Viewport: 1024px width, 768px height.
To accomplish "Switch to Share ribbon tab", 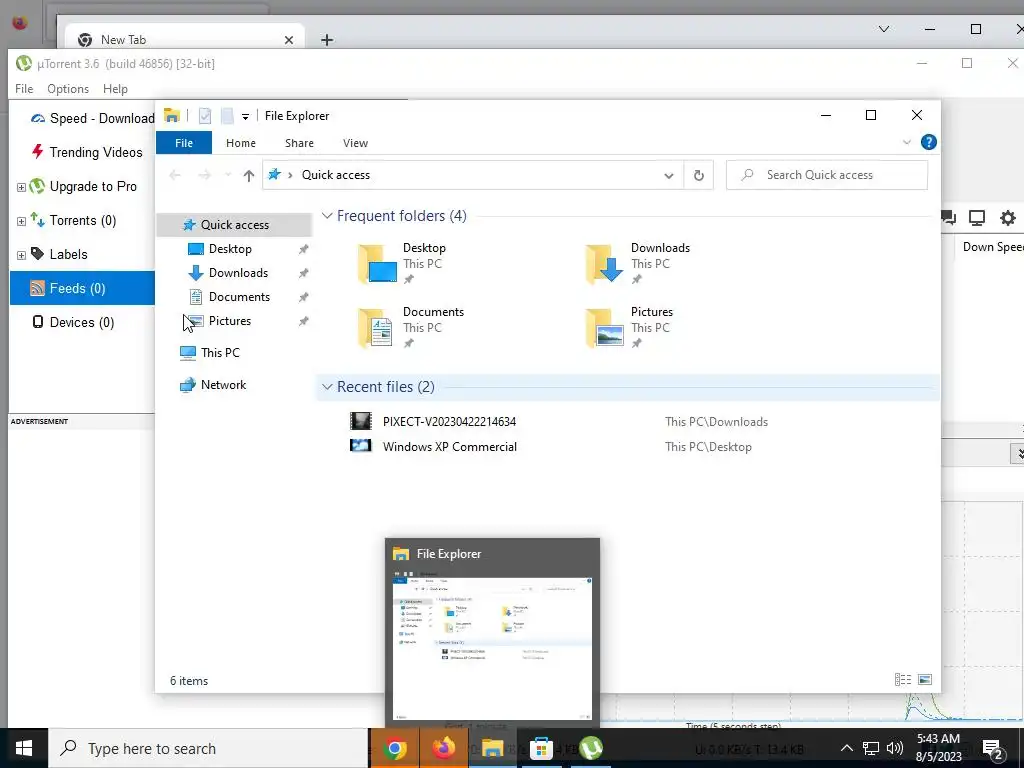I will pyautogui.click(x=299, y=143).
